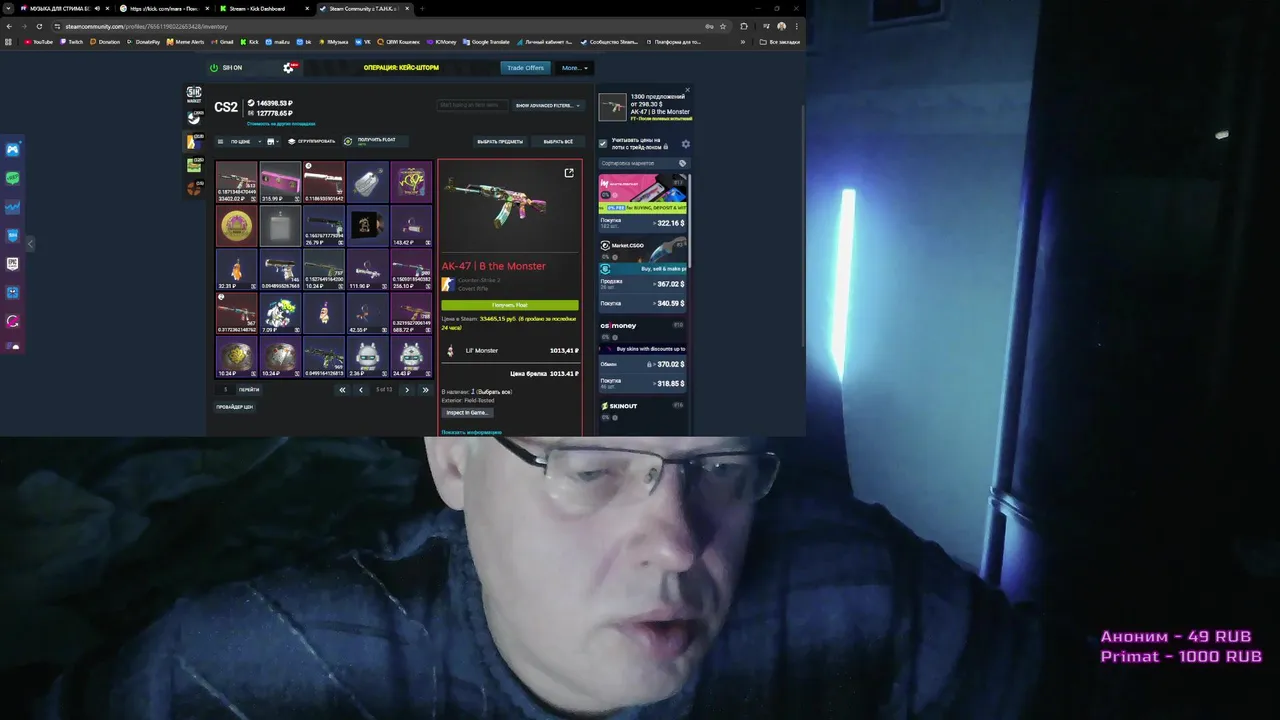Select AK-47 item priced 33402.02 ₽

[237, 182]
